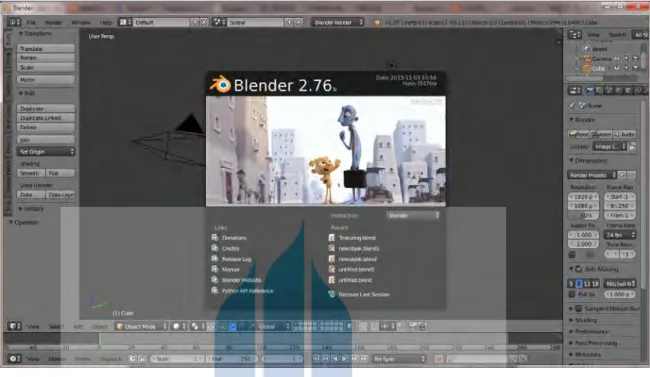Click the Recover Last Session icon
This screenshot has height=377, width=650.
(x=332, y=294)
